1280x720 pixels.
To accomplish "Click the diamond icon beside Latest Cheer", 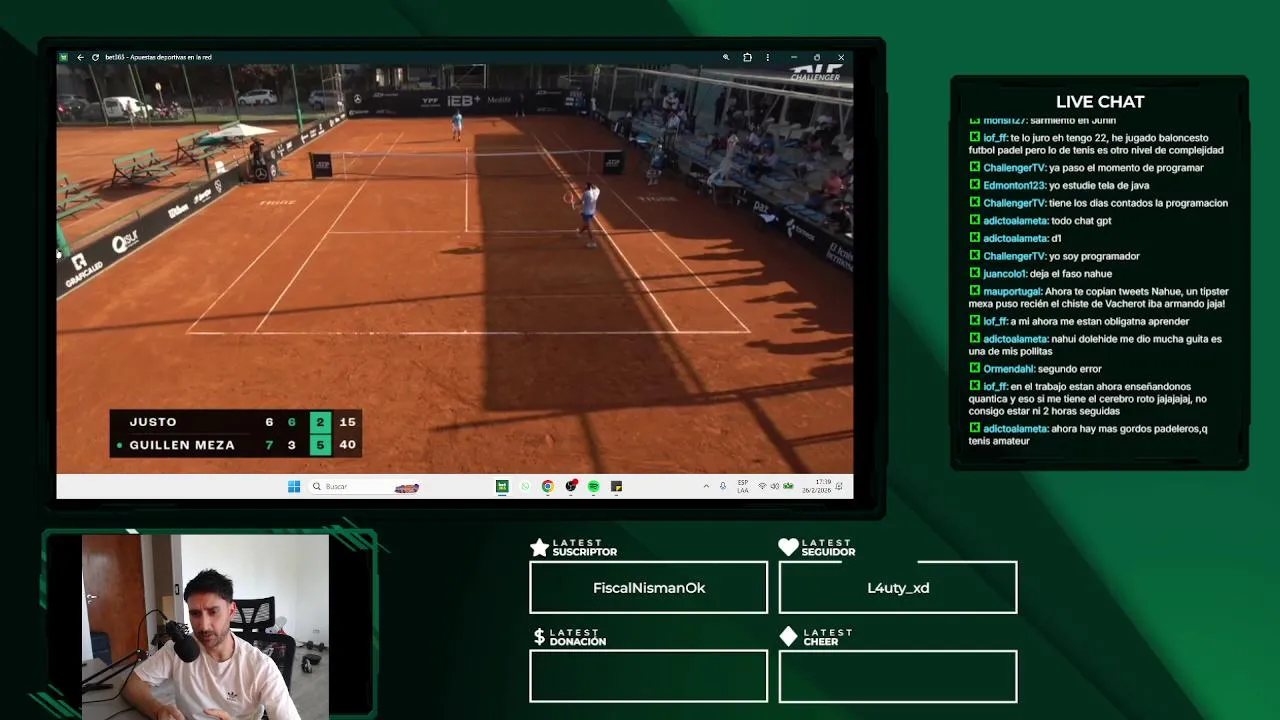I will (788, 637).
